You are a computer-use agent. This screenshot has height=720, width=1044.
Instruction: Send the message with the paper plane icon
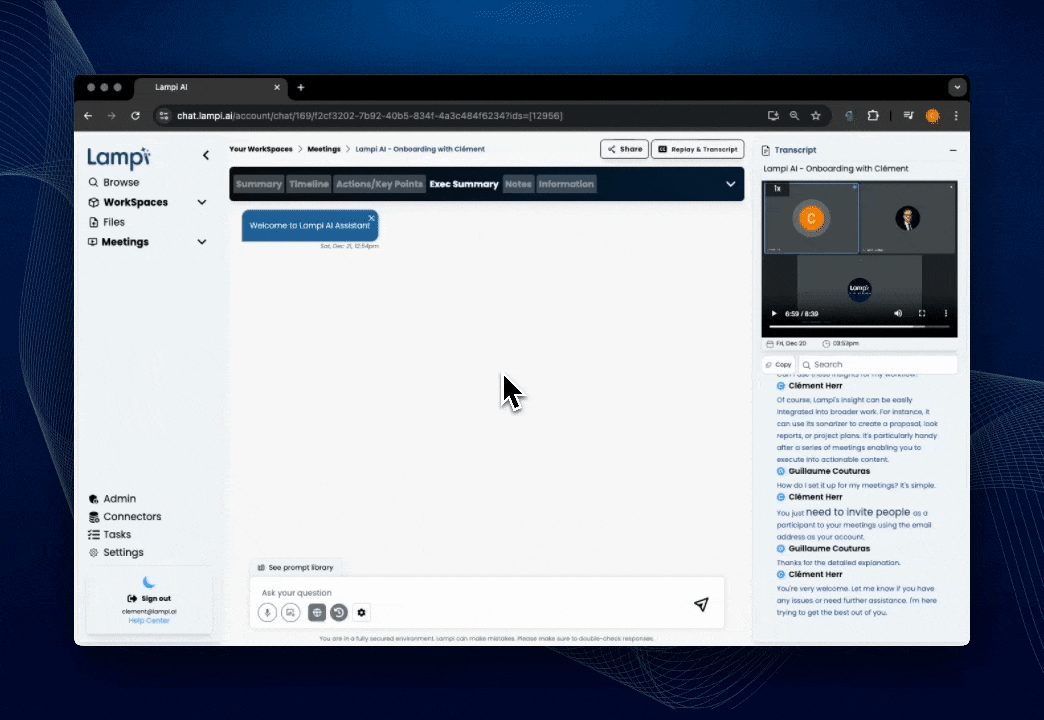(x=701, y=605)
